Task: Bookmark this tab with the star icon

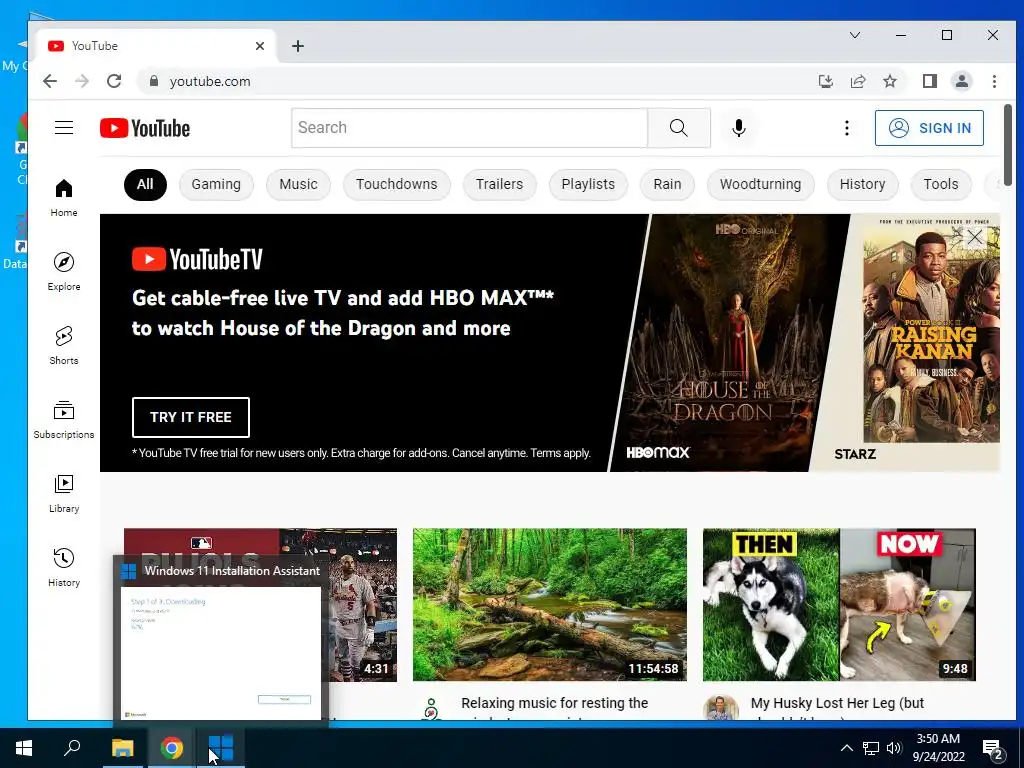Action: pos(889,81)
